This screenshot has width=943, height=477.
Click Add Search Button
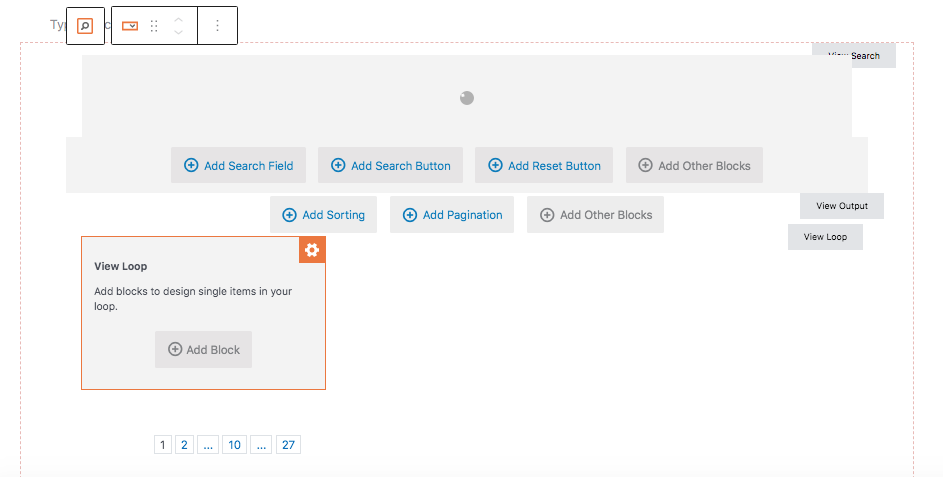click(390, 165)
